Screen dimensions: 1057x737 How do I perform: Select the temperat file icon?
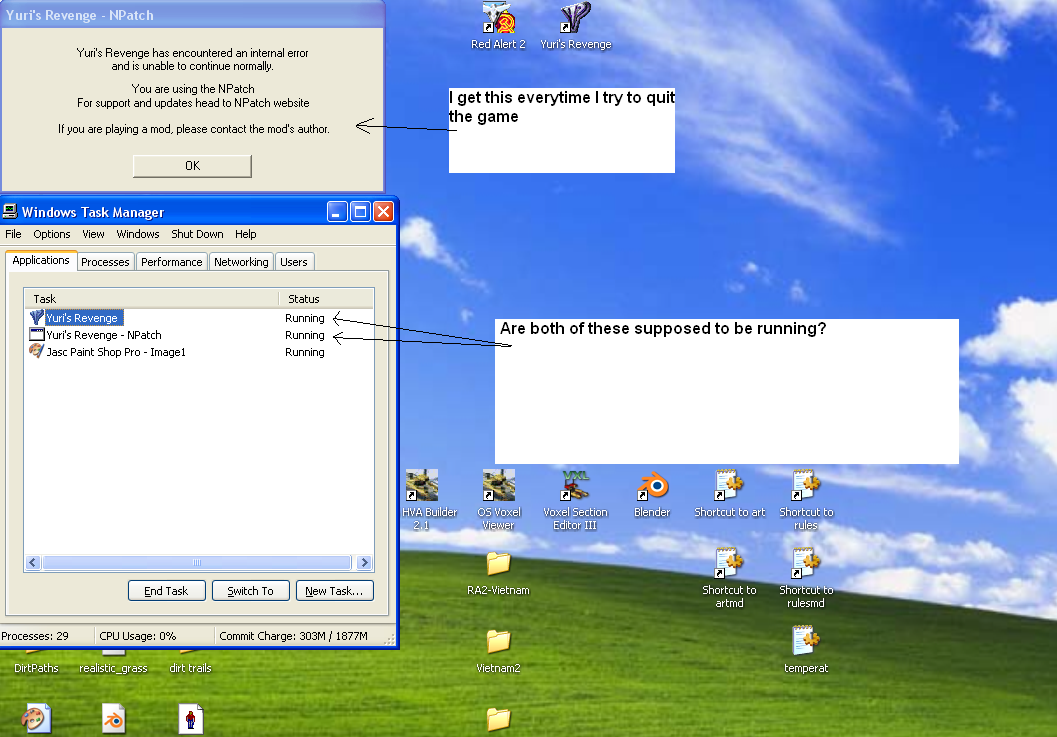point(806,649)
